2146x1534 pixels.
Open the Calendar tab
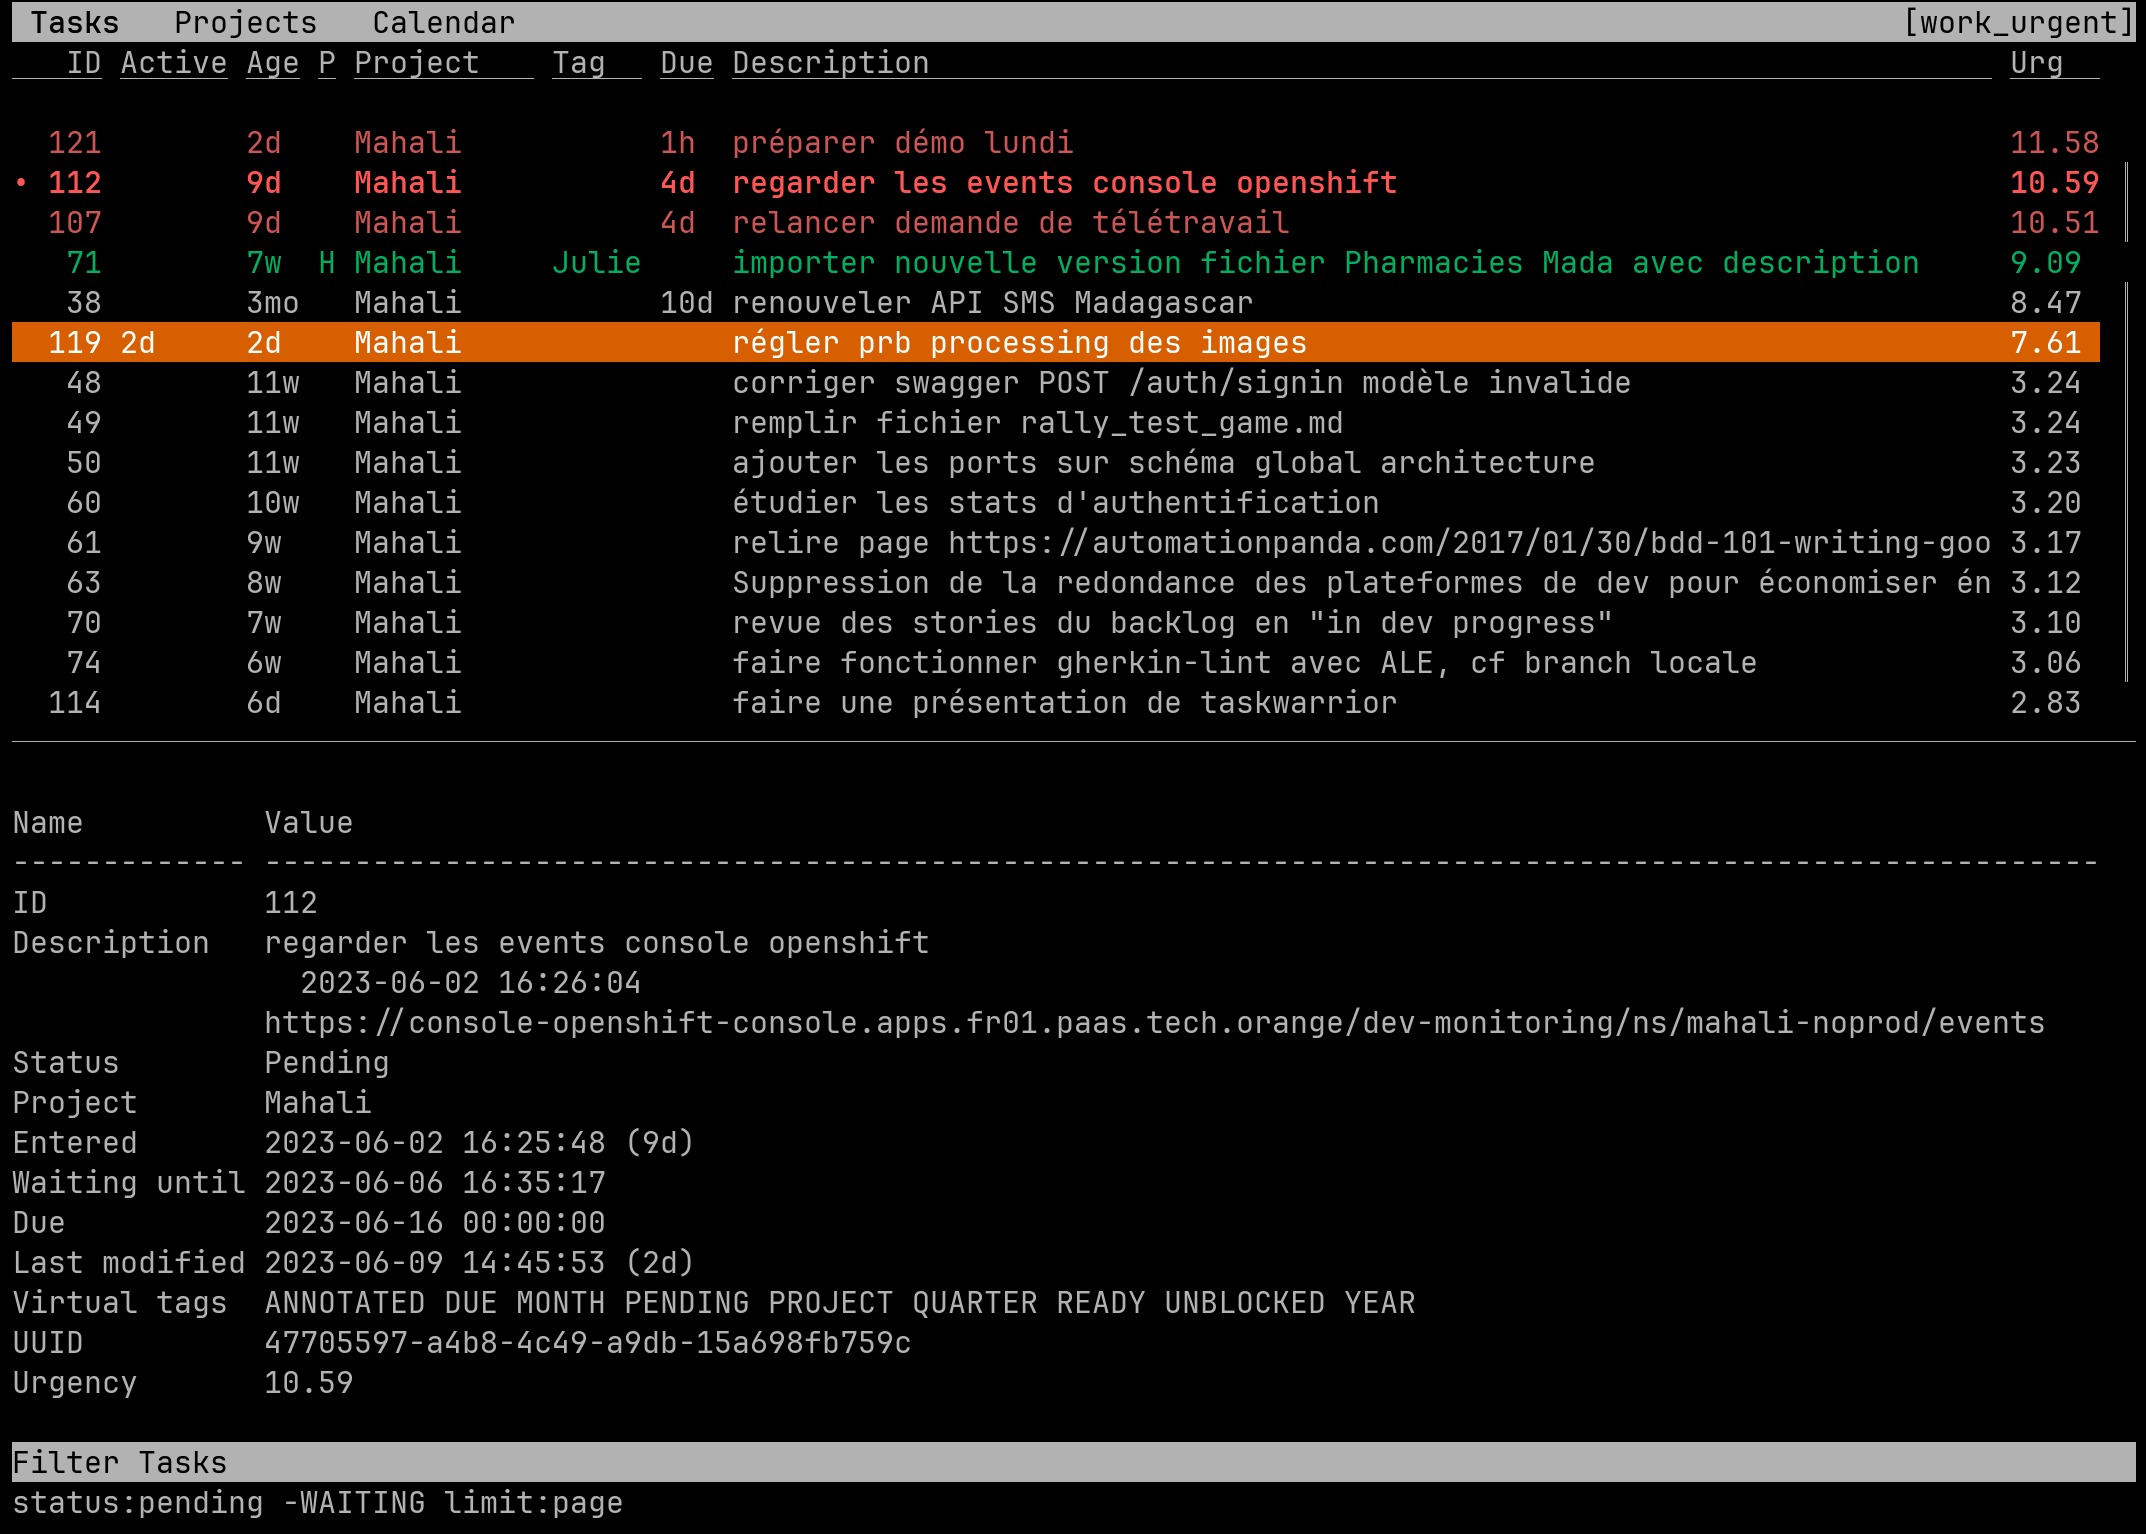[443, 22]
